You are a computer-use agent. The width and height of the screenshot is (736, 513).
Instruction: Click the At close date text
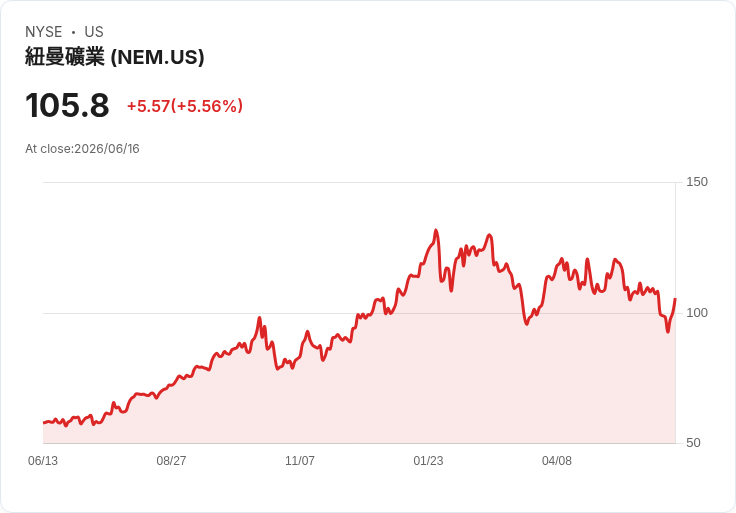point(82,149)
